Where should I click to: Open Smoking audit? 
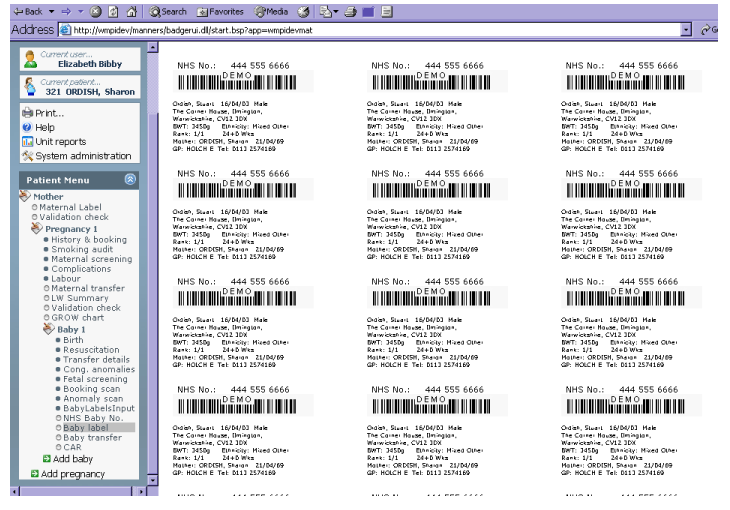click(x=82, y=249)
